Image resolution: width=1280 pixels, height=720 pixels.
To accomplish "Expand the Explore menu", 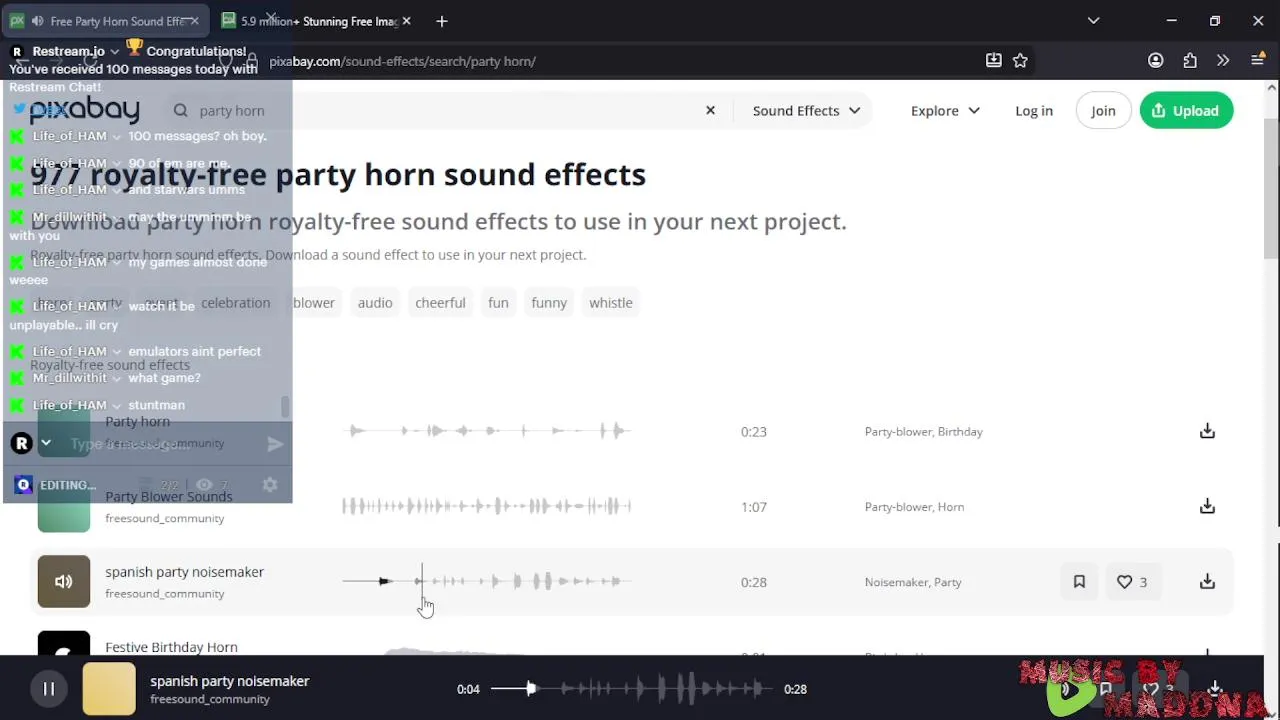I will click(x=945, y=110).
